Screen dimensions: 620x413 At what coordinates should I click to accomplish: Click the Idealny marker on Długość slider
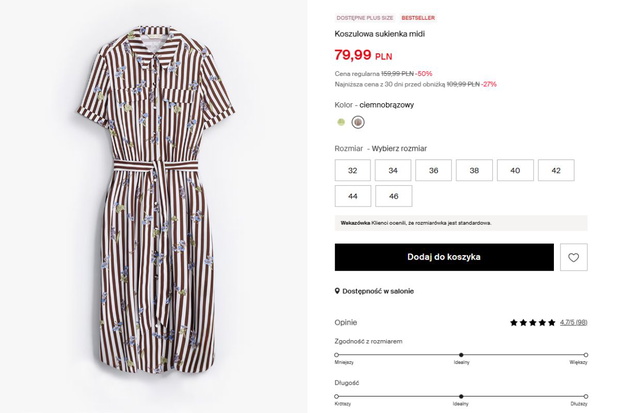point(461,396)
